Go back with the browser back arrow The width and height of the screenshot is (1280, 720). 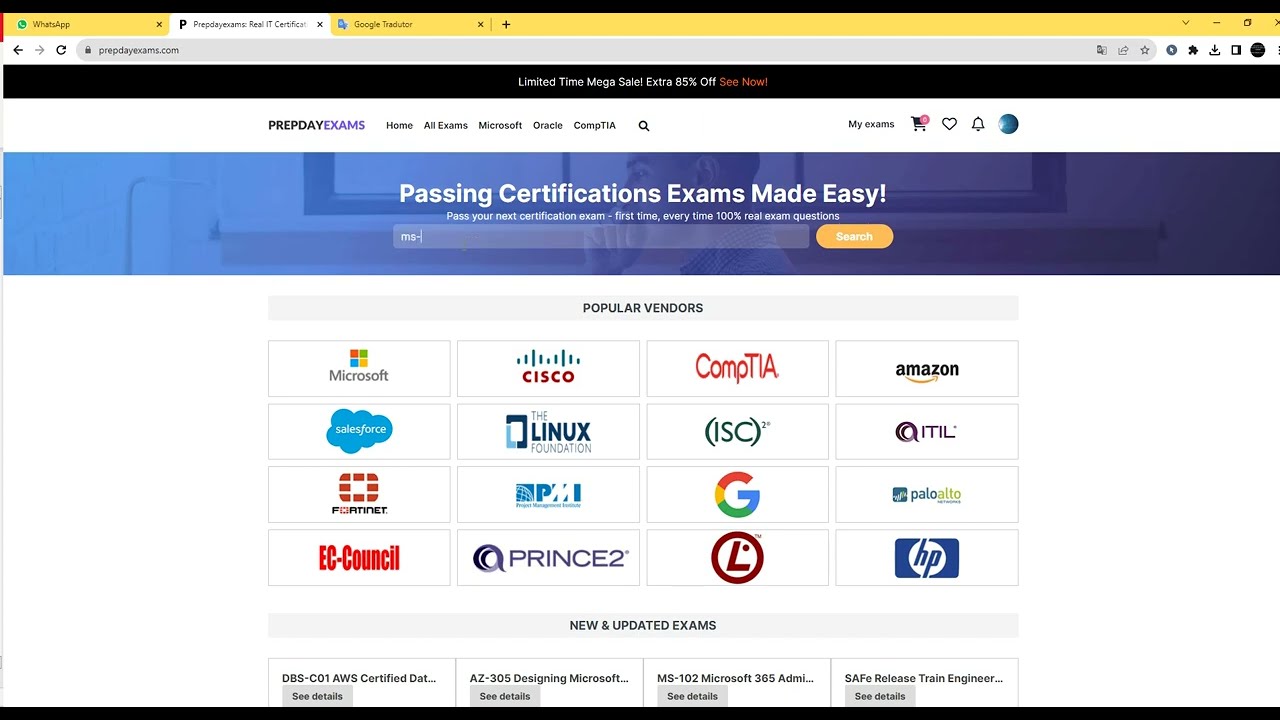pyautogui.click(x=18, y=50)
